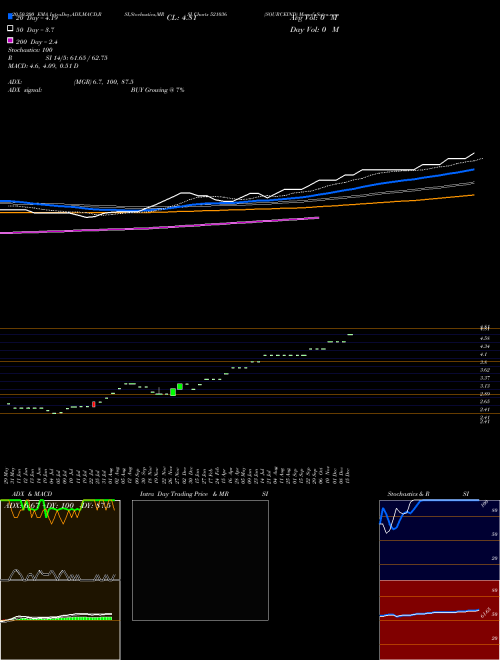Select the '200 Day = 2.4' label
This screenshot has height=660, width=500.
37,42
